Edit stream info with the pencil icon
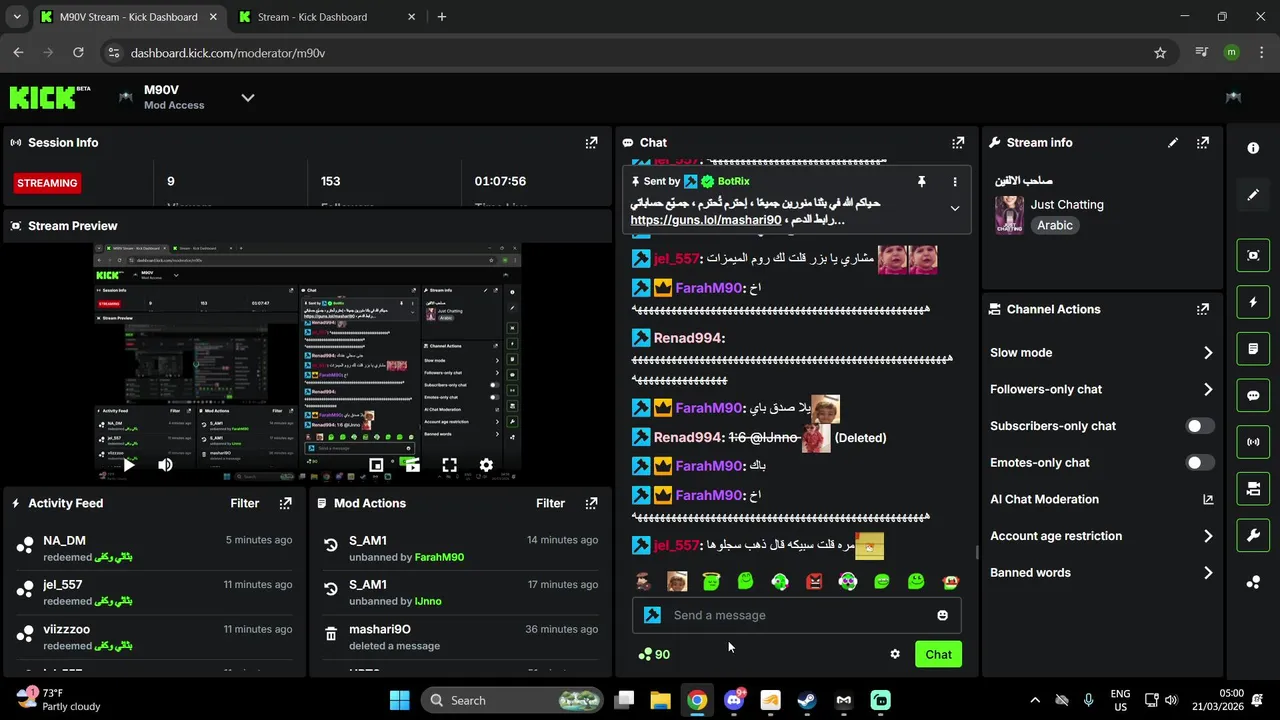 (1173, 143)
